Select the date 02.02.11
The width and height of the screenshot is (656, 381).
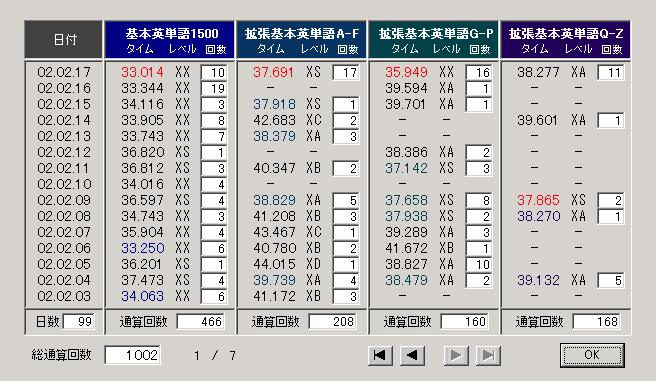click(x=64, y=168)
